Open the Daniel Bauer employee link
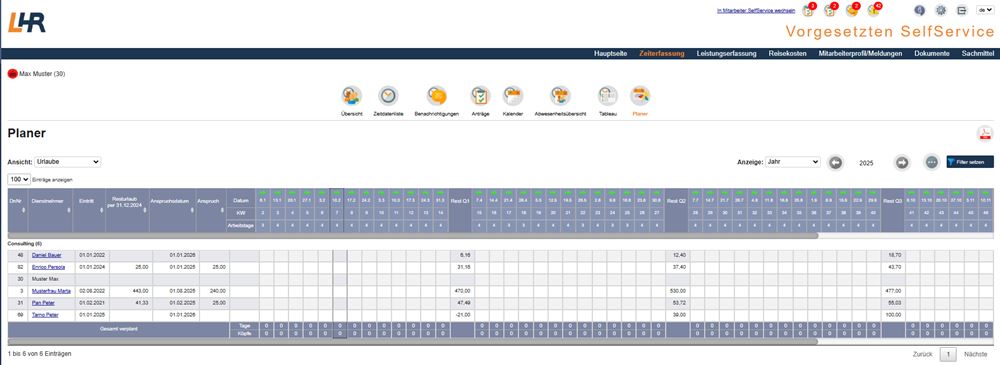Screen dimensions: 1000x365 [47, 255]
